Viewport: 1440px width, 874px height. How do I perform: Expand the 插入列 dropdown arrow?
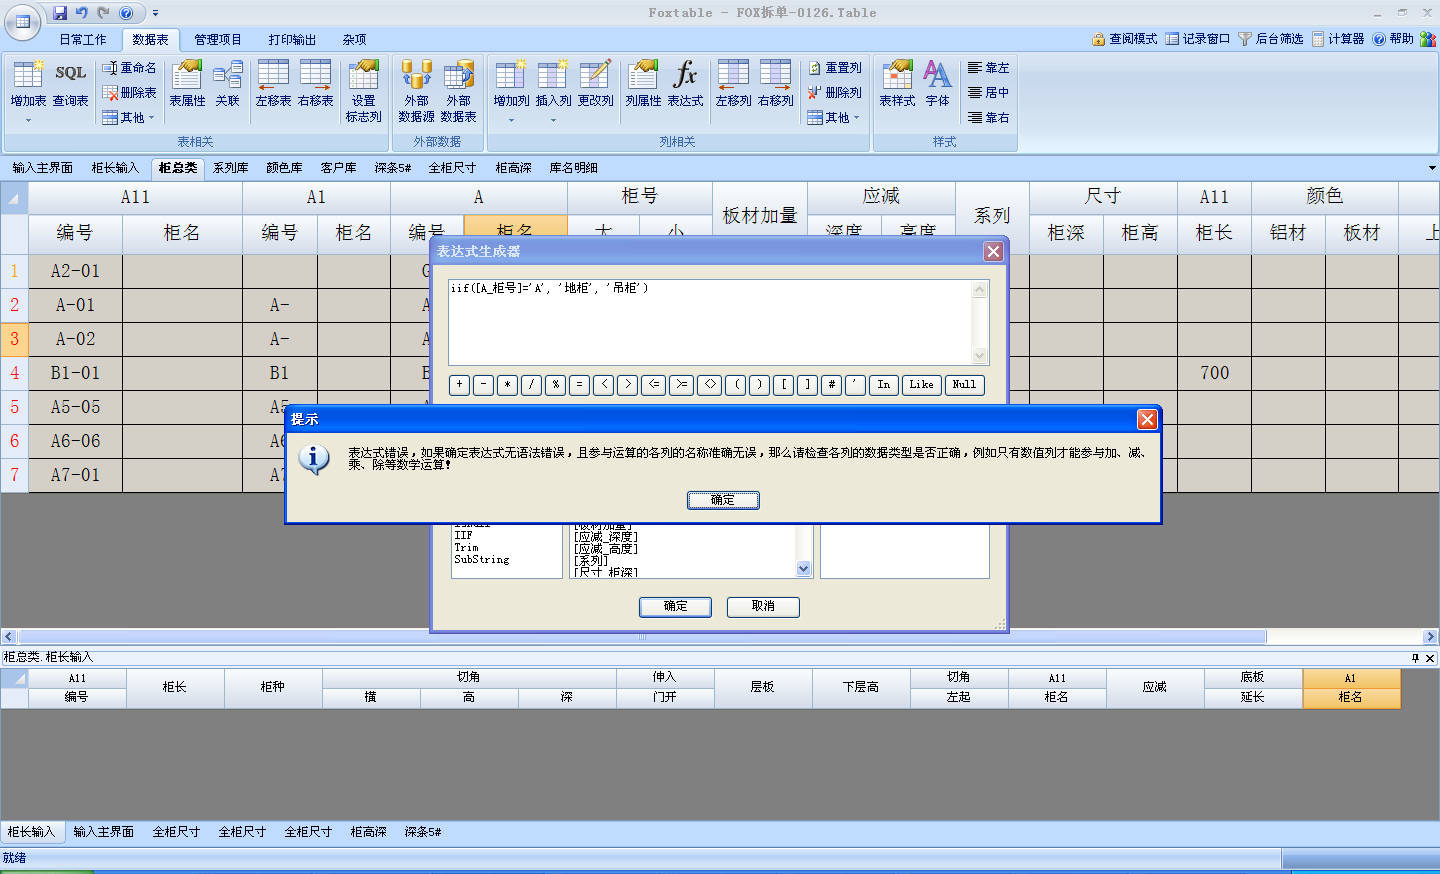point(553,120)
